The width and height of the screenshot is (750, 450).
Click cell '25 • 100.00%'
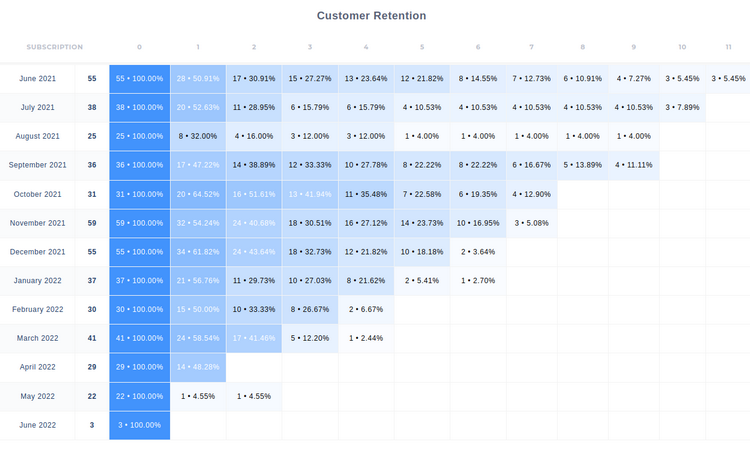point(140,136)
